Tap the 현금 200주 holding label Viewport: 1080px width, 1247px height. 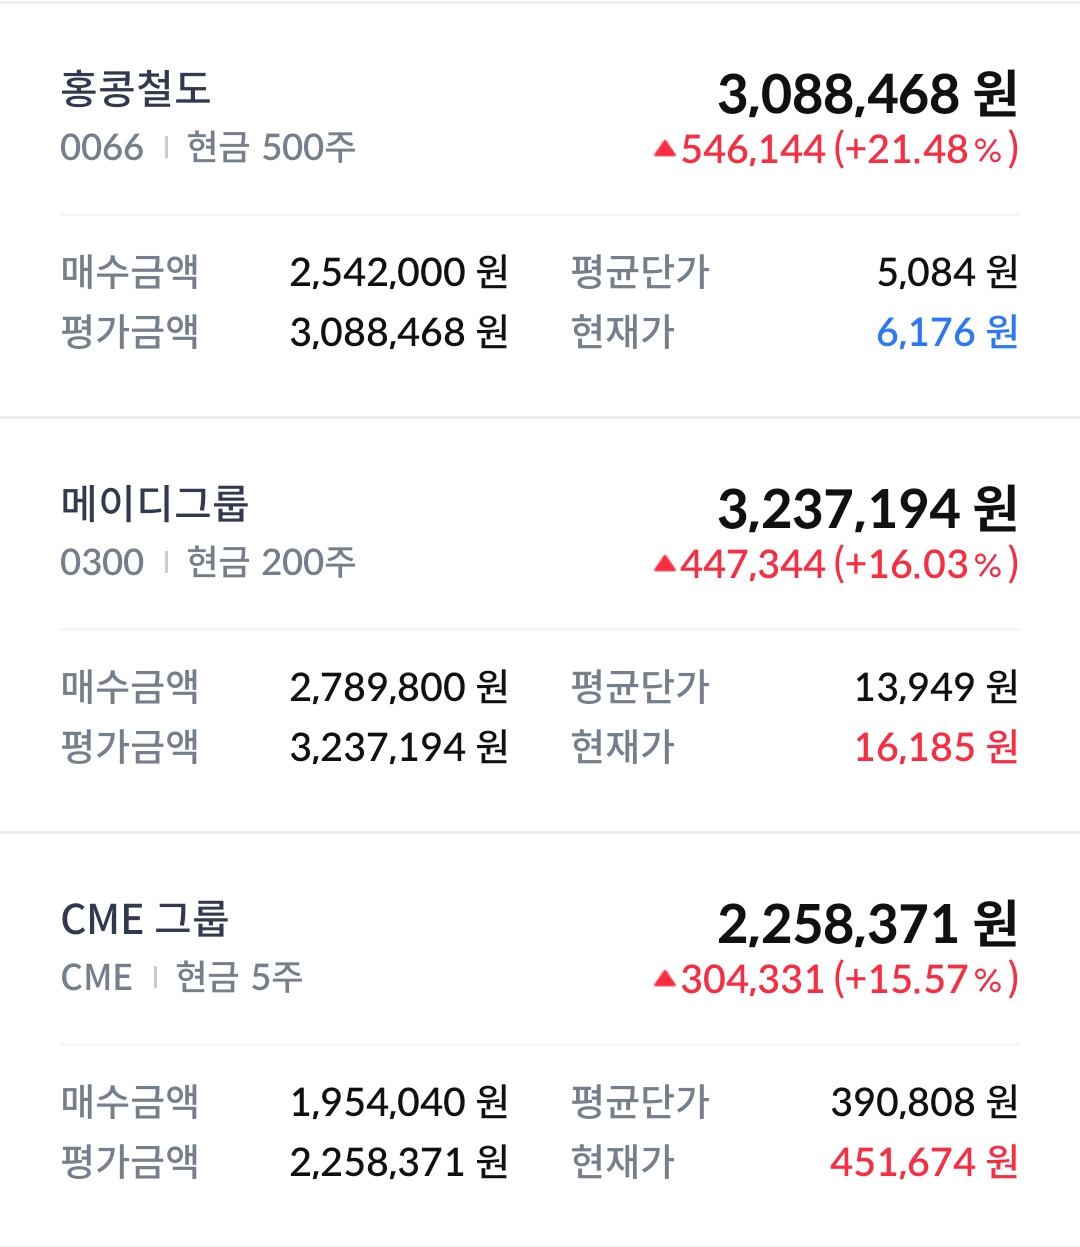click(x=271, y=563)
